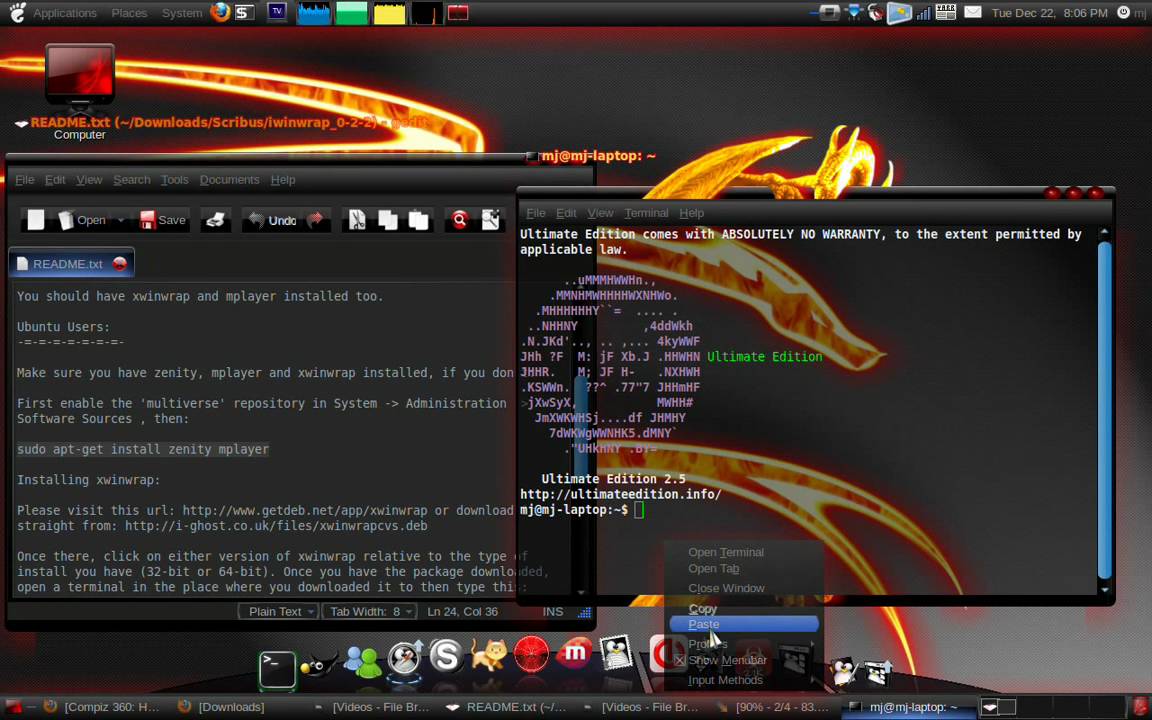Open gedit's Help menu
This screenshot has height=720, width=1152.
[x=283, y=180]
